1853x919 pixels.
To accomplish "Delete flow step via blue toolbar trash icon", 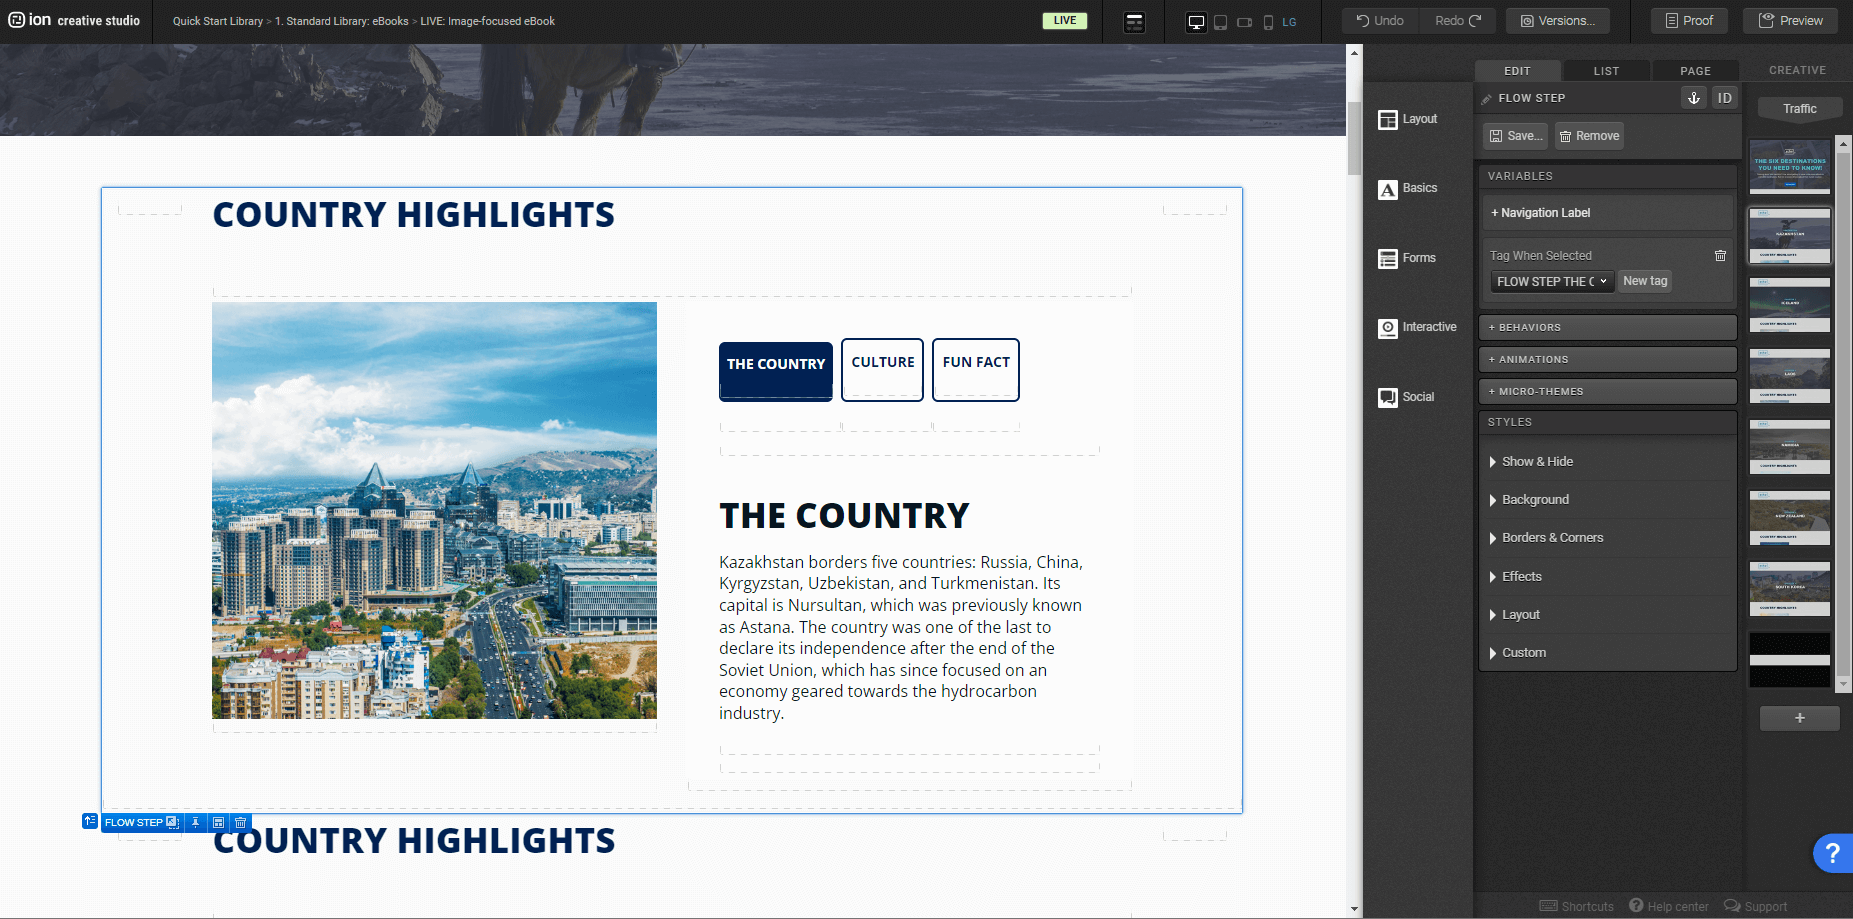I will [240, 823].
